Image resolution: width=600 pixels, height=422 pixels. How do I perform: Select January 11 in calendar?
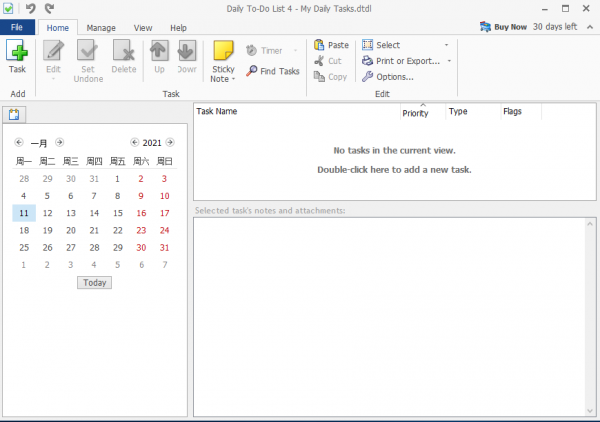(x=24, y=213)
